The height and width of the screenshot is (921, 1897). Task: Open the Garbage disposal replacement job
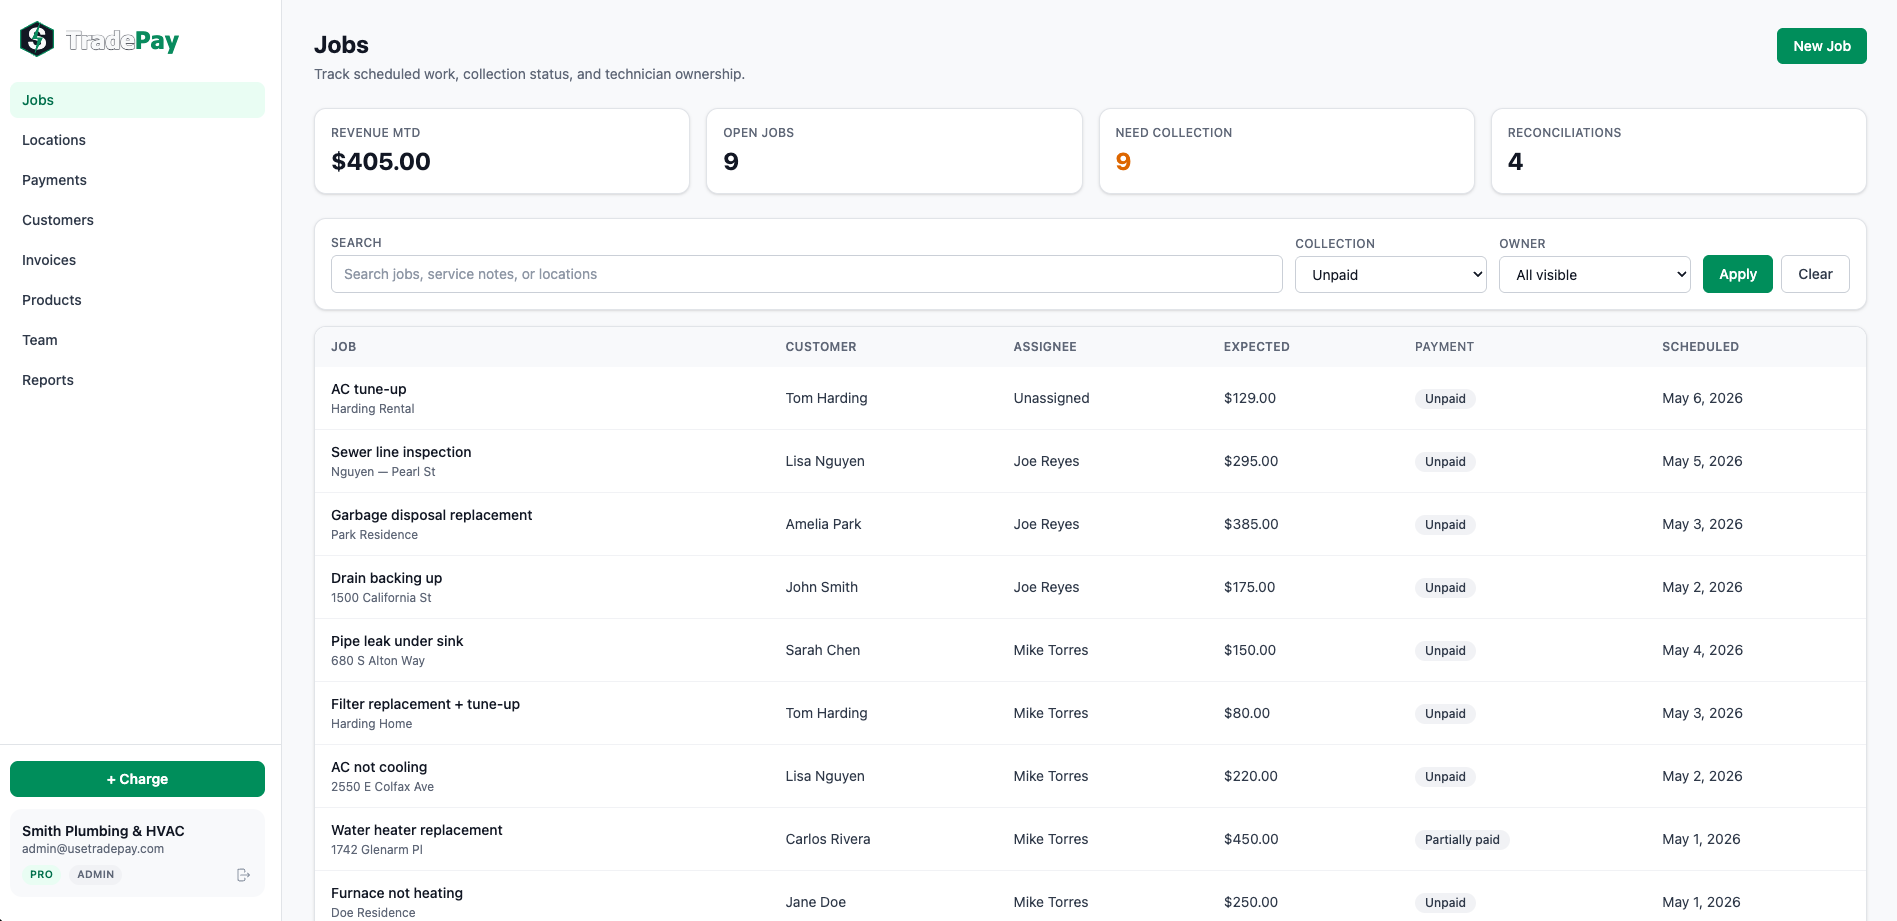pyautogui.click(x=431, y=515)
